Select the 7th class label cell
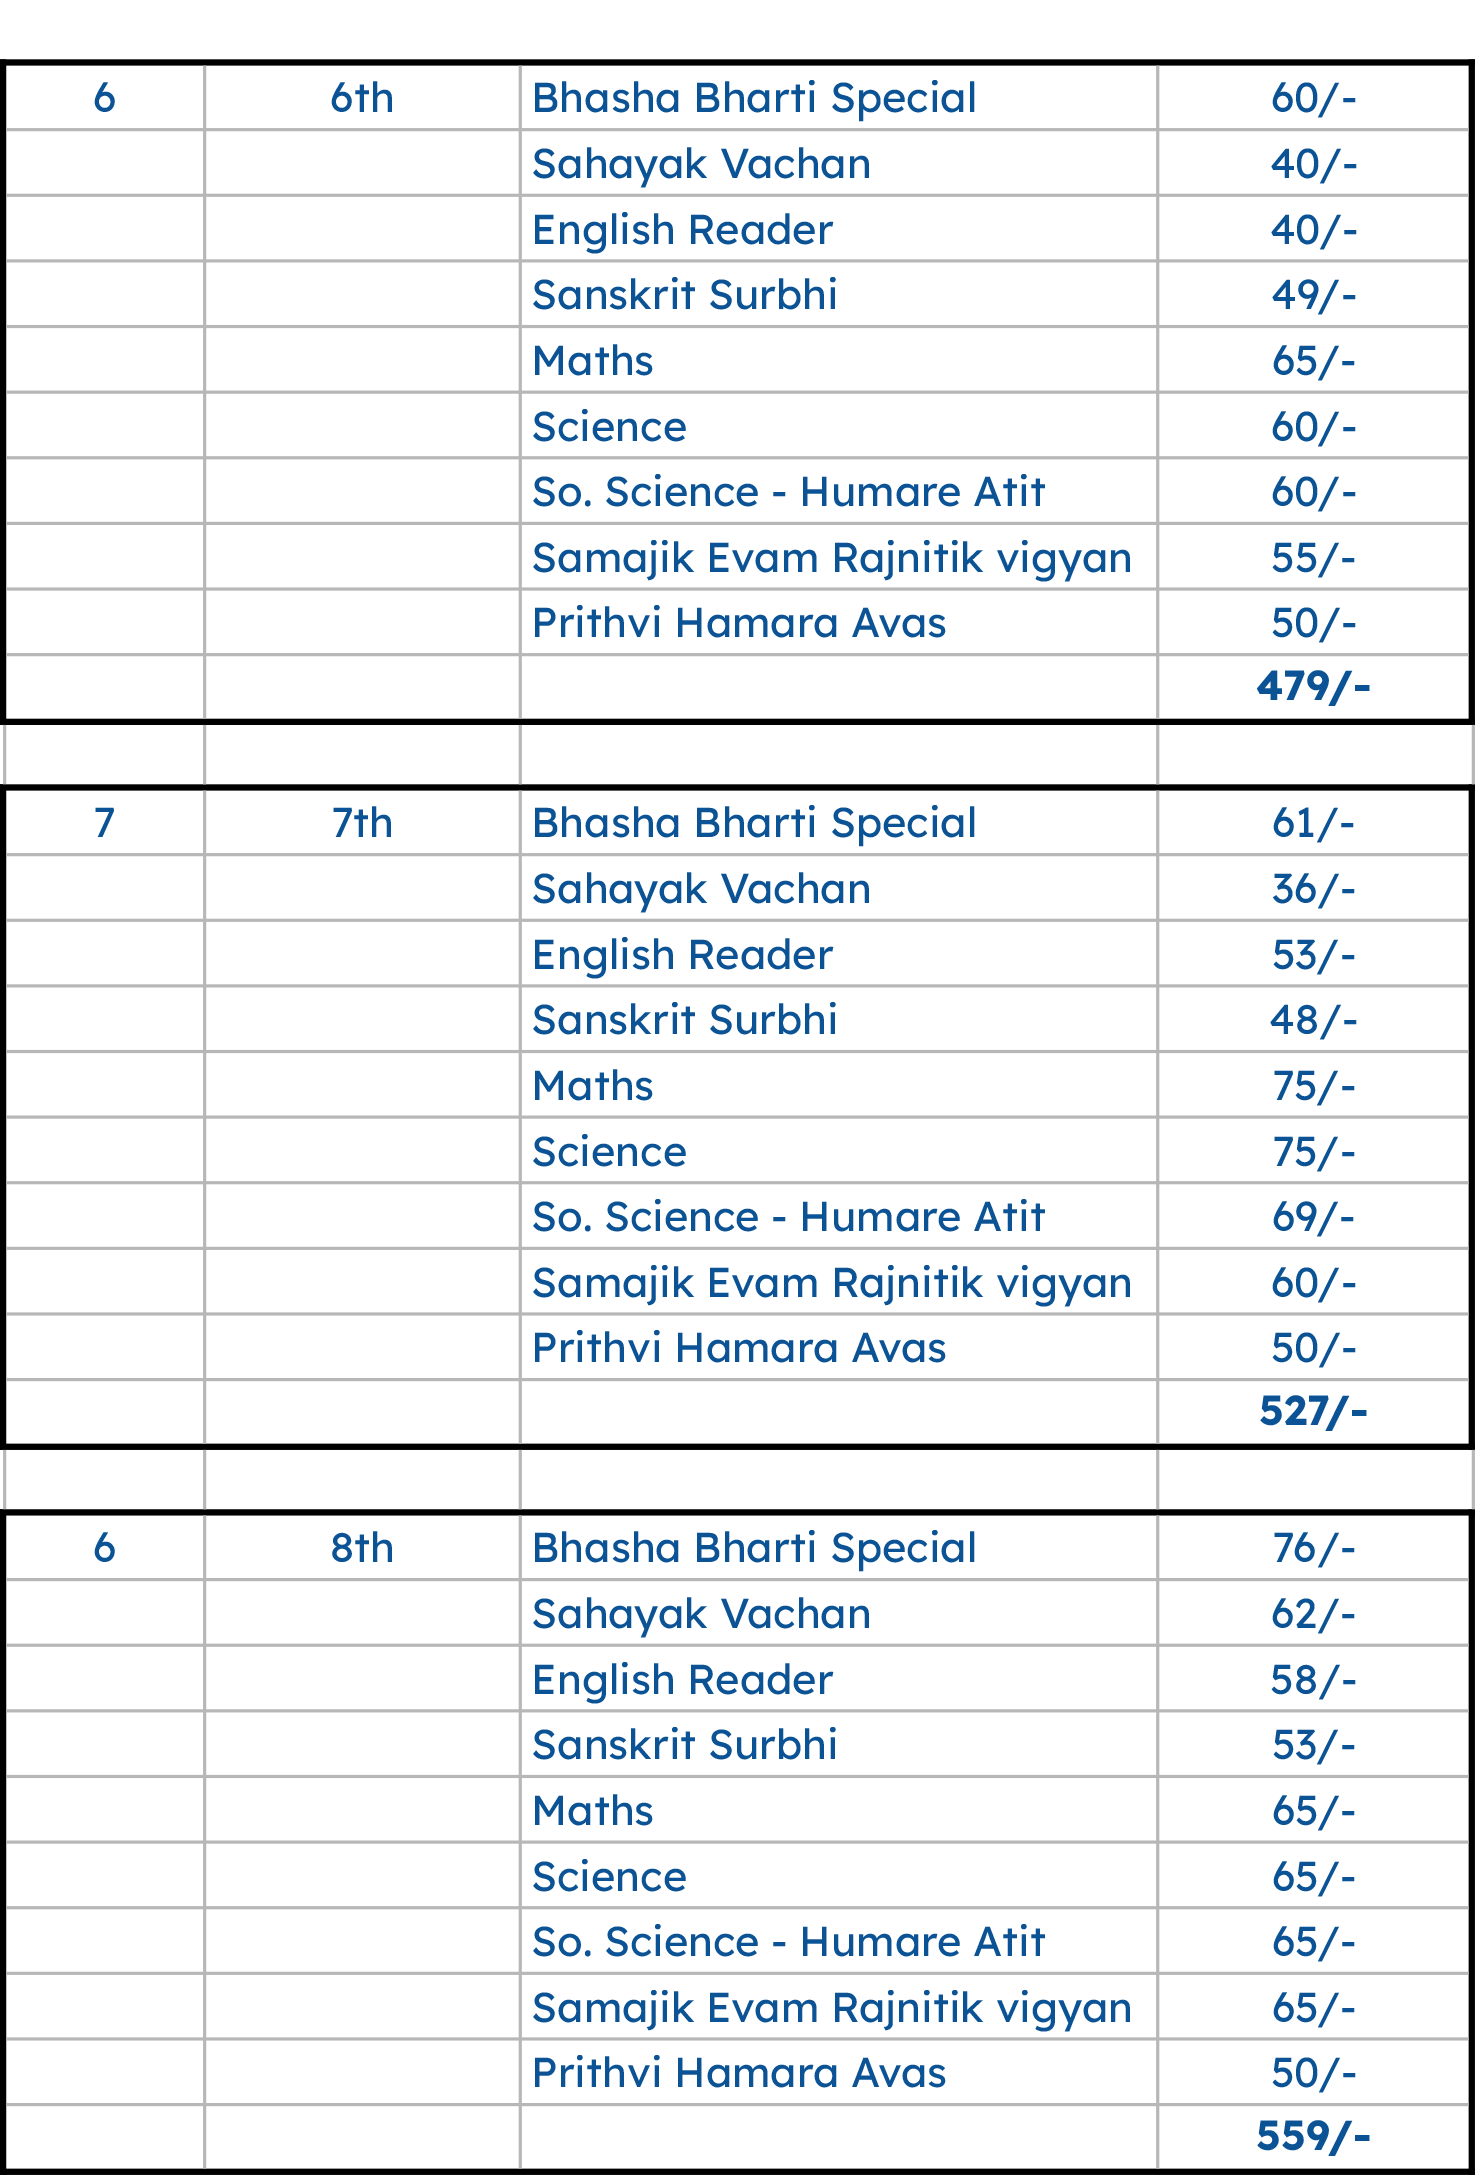1478x2178 pixels. pyautogui.click(x=362, y=823)
